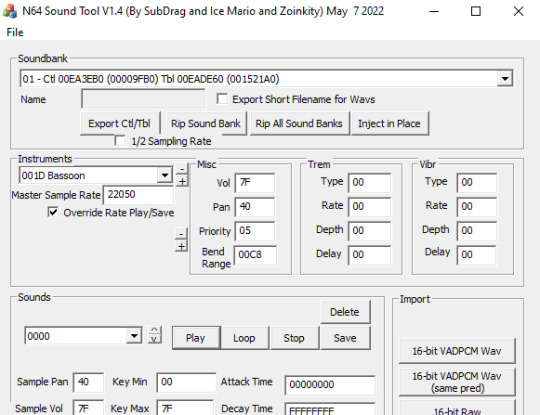
Task: Click the Vibr Depth field
Action: 477,230
